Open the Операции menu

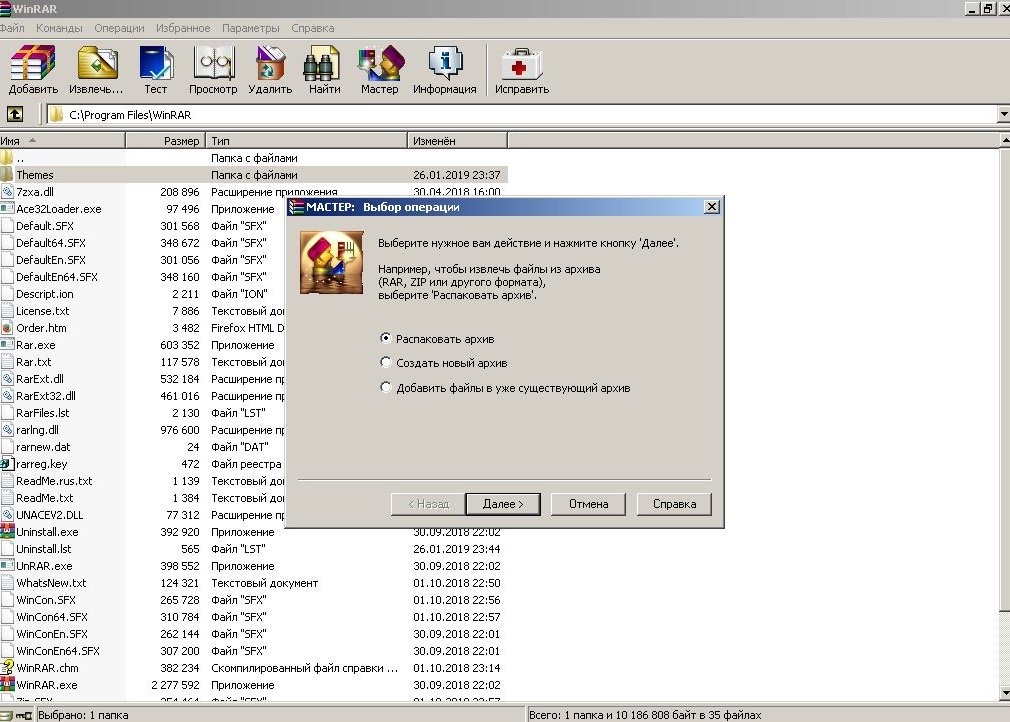(119, 28)
